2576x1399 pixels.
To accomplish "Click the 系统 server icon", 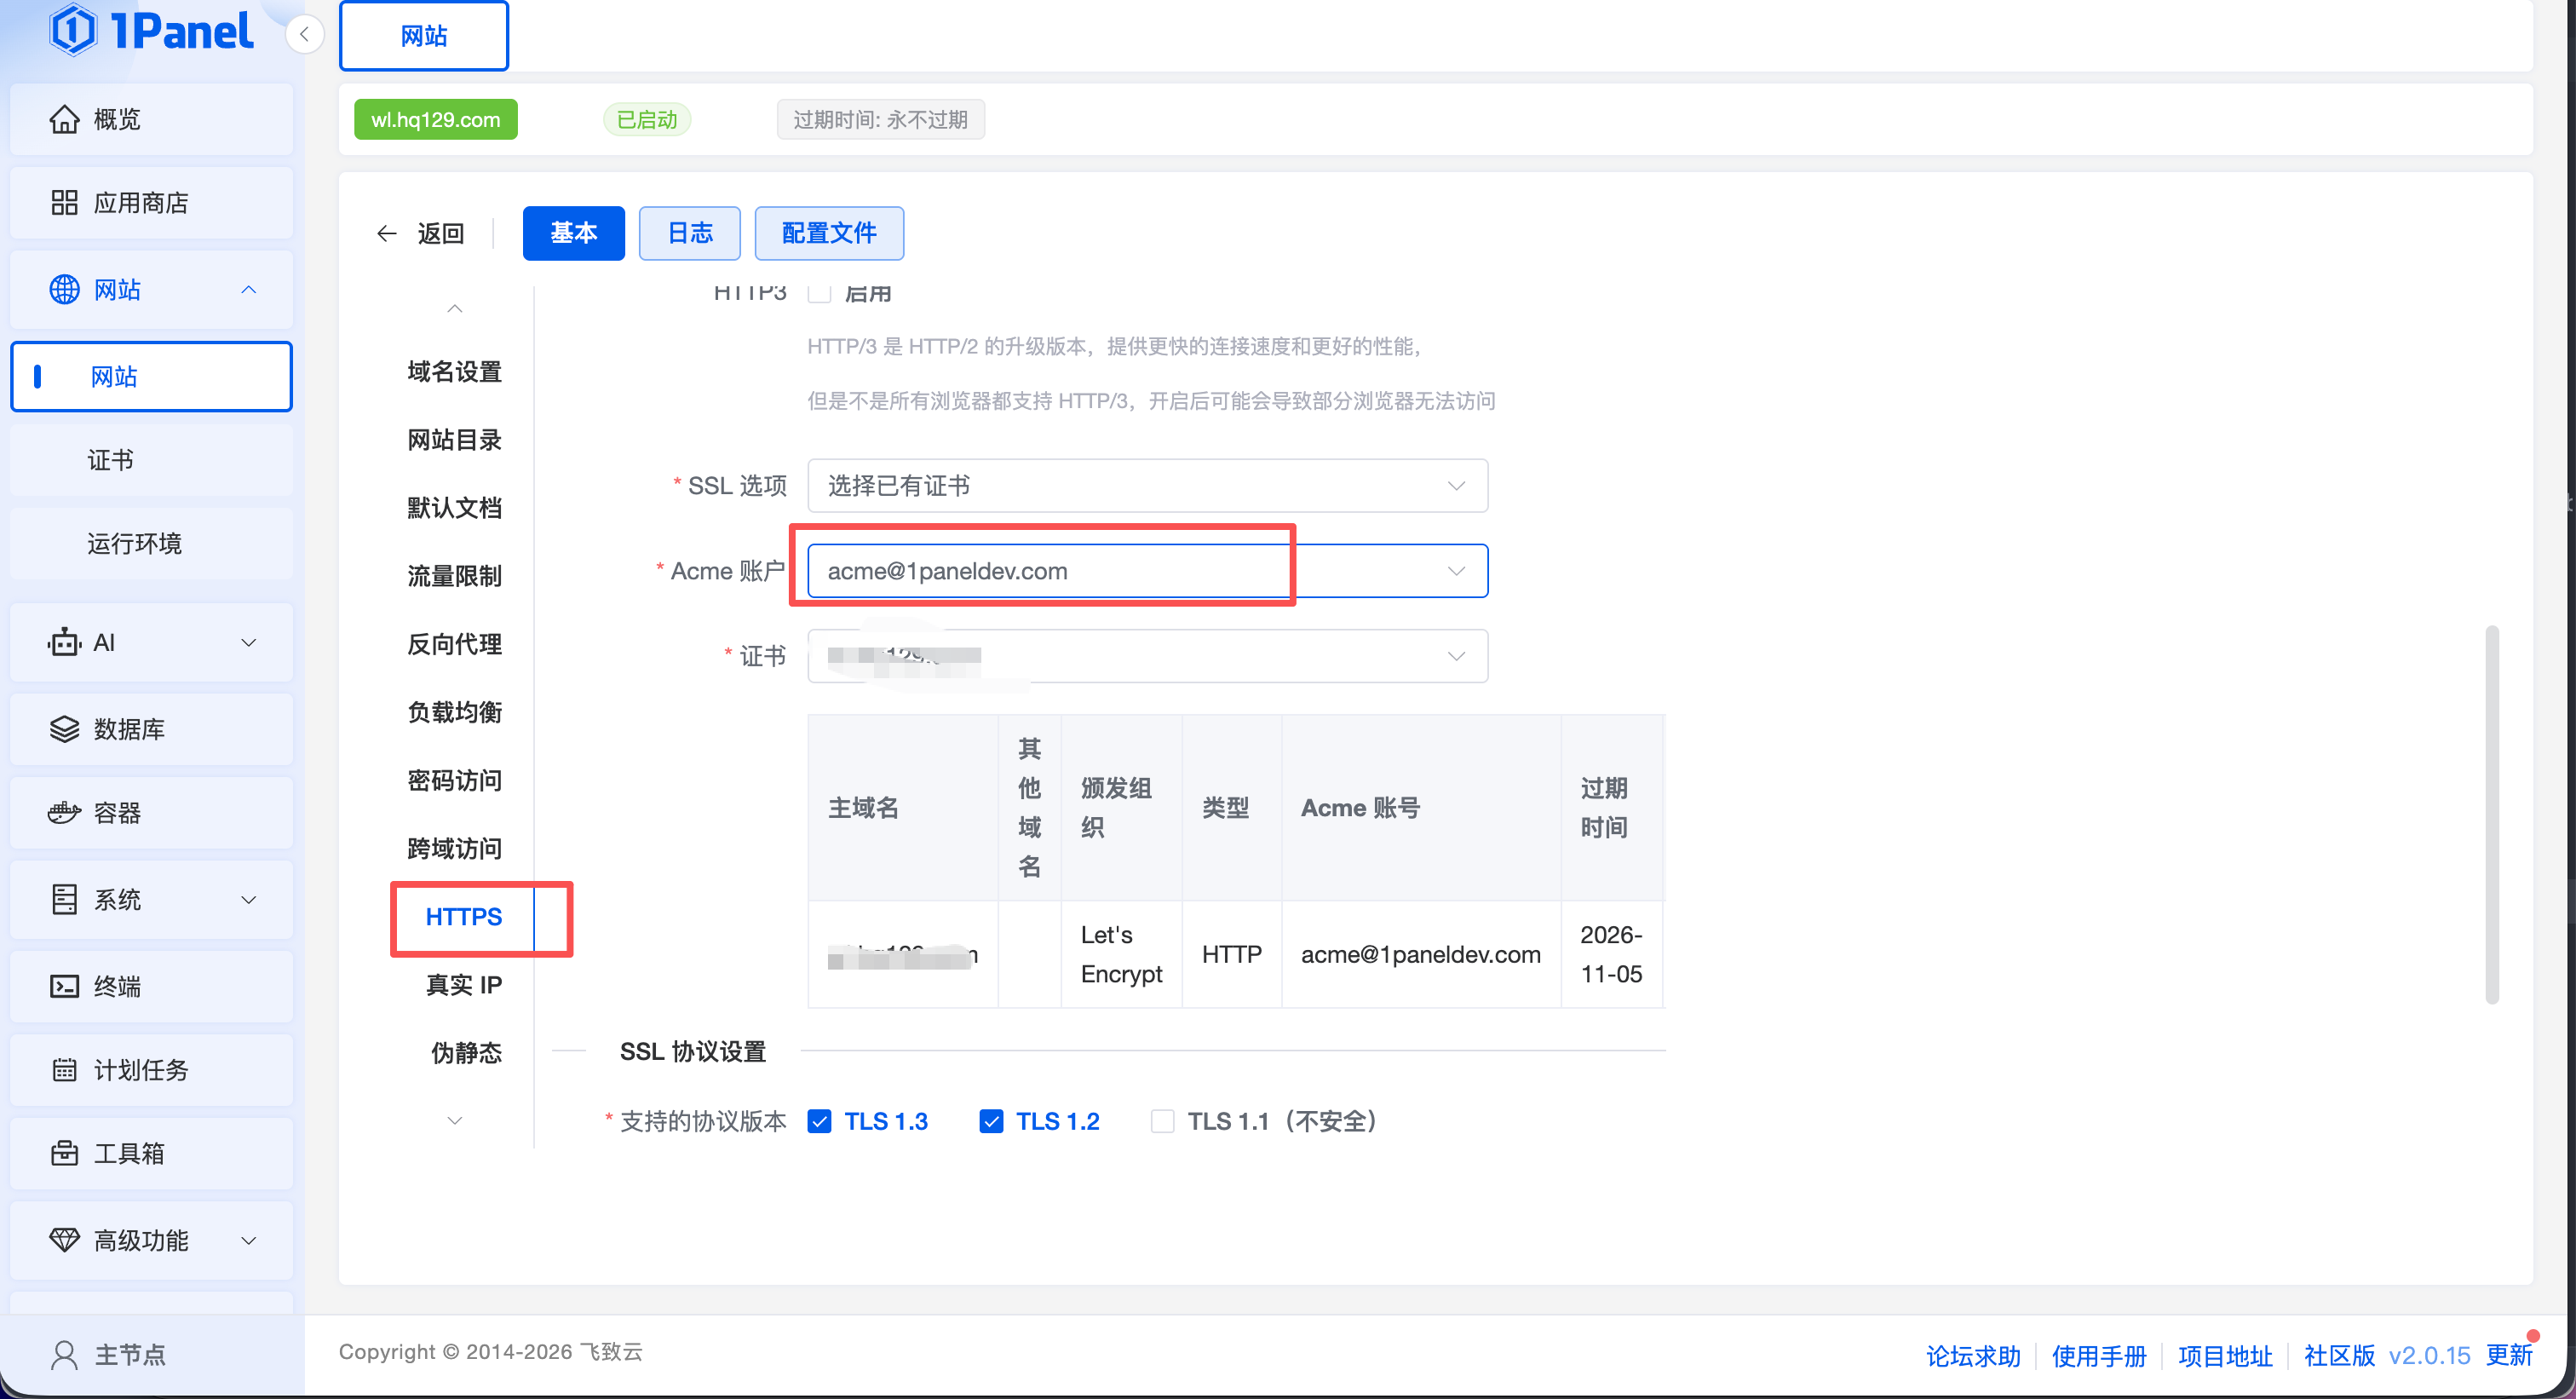I will [64, 899].
